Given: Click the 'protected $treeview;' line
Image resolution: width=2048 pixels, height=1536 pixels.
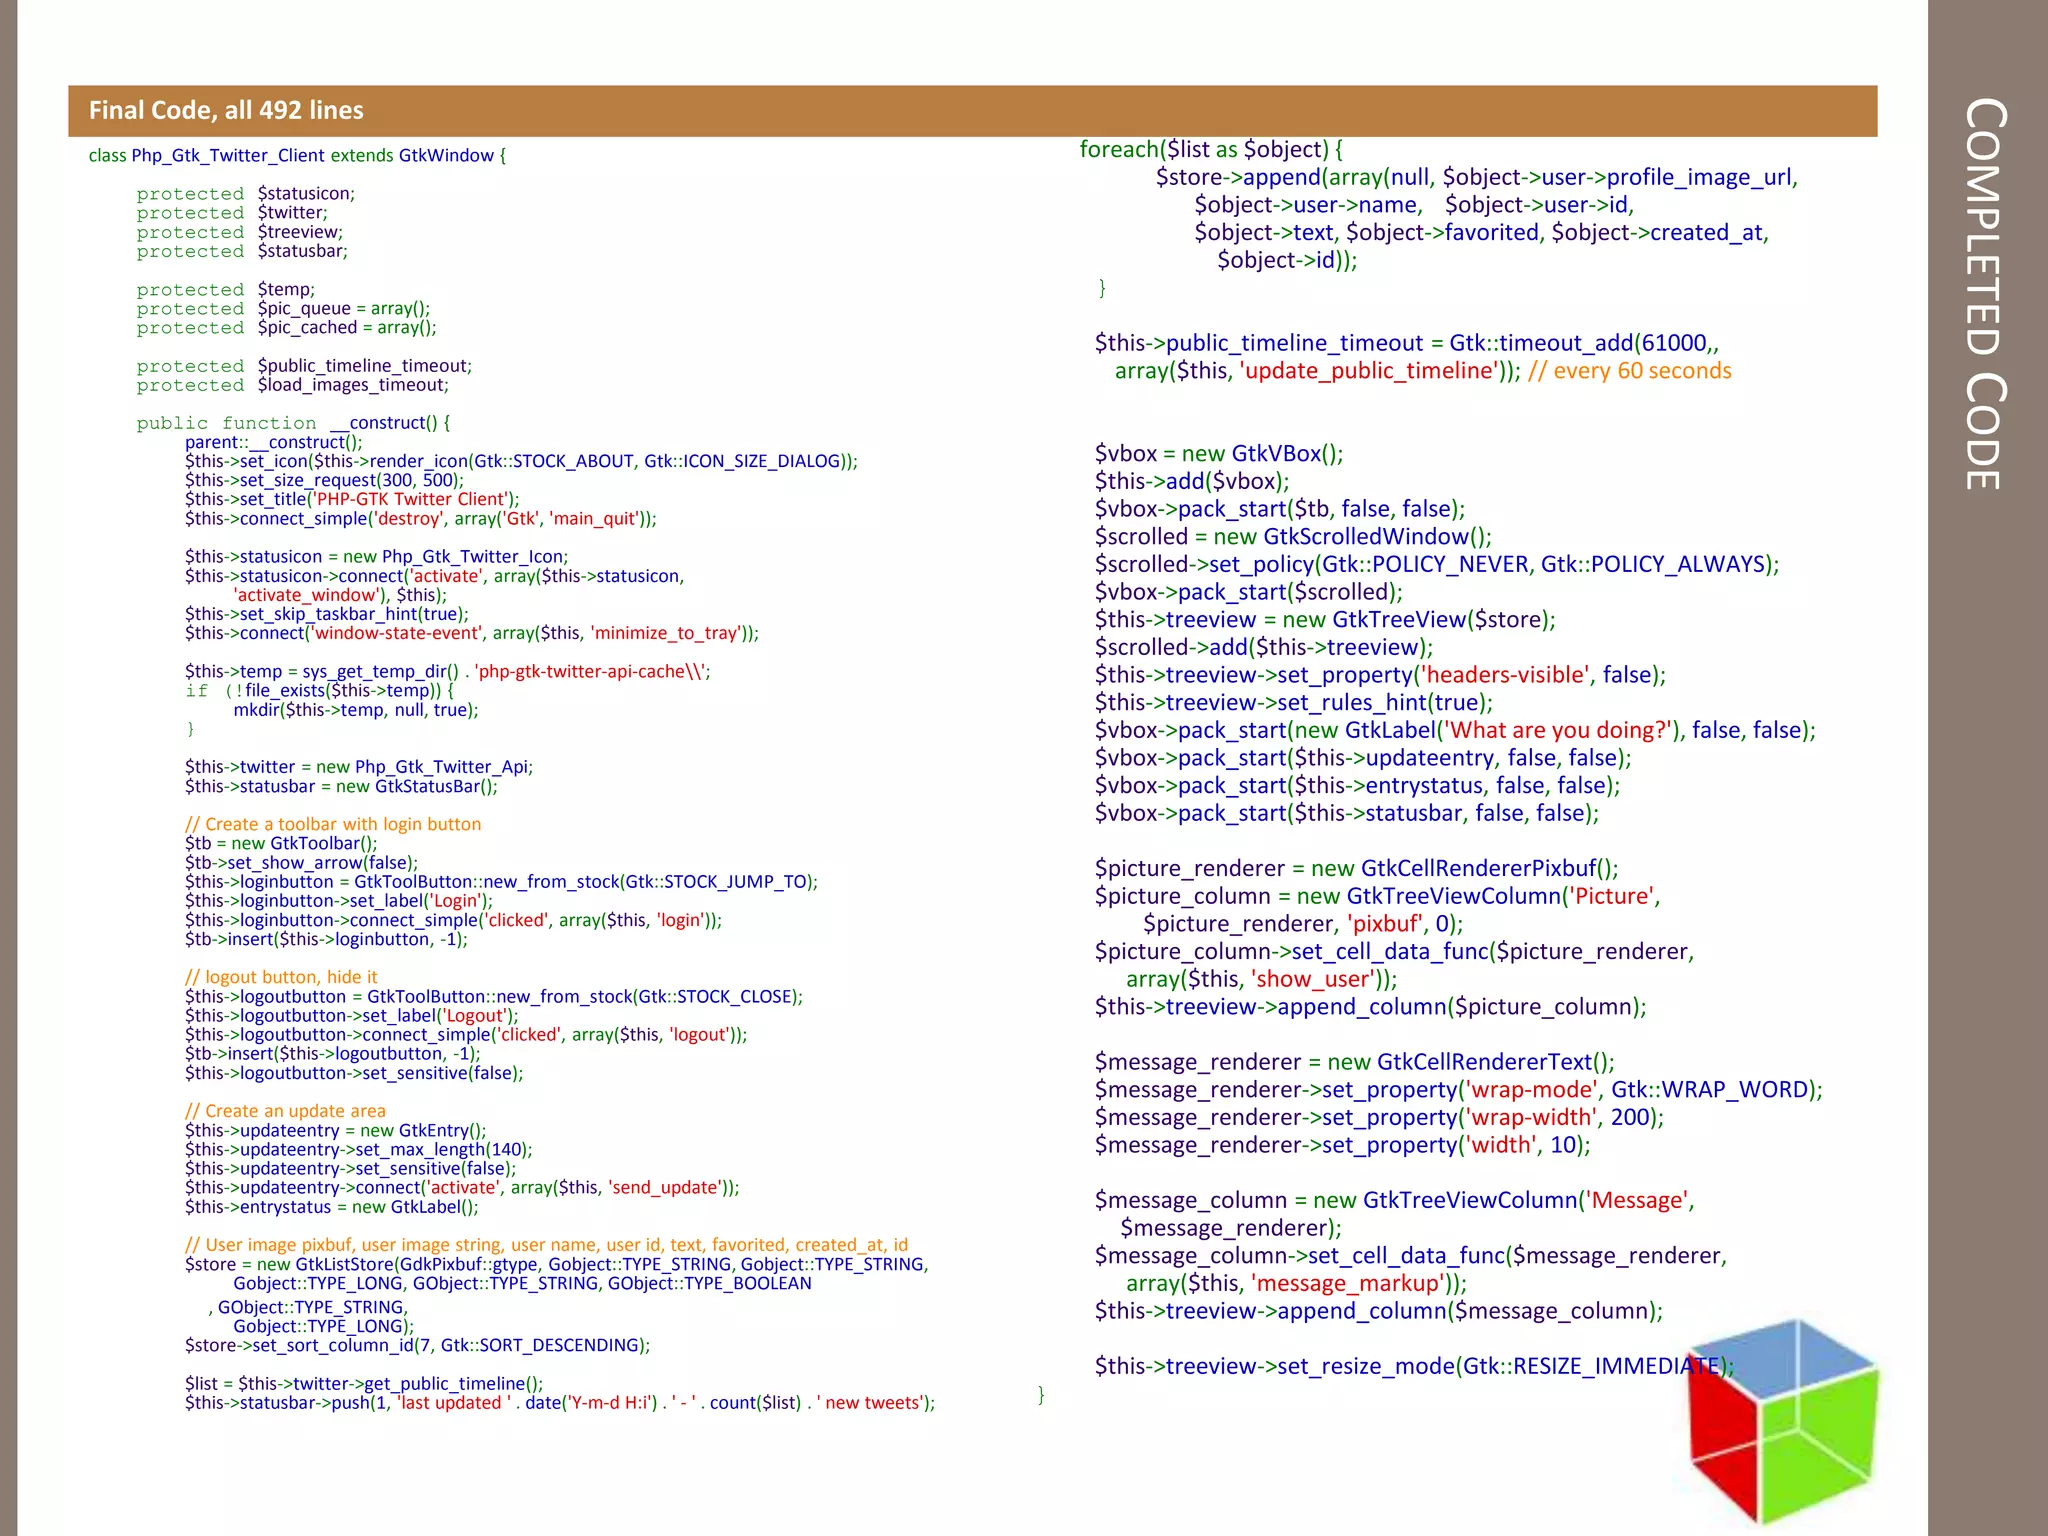Looking at the screenshot, I should click(240, 232).
